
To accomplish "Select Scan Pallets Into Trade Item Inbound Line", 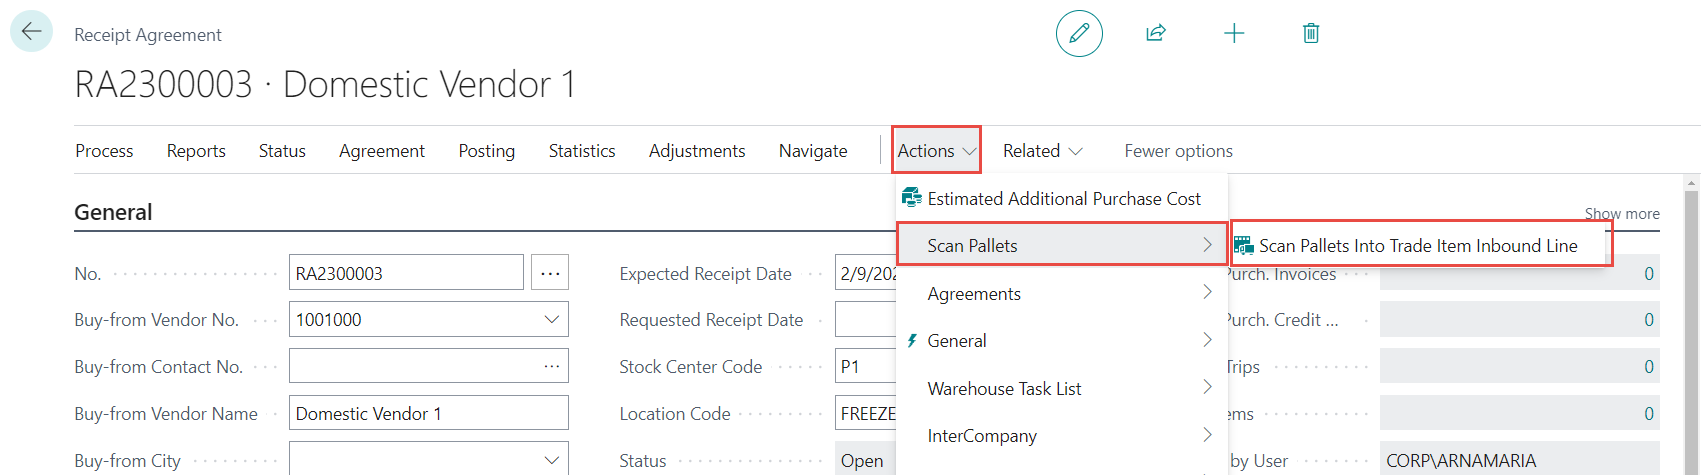I will click(1417, 246).
